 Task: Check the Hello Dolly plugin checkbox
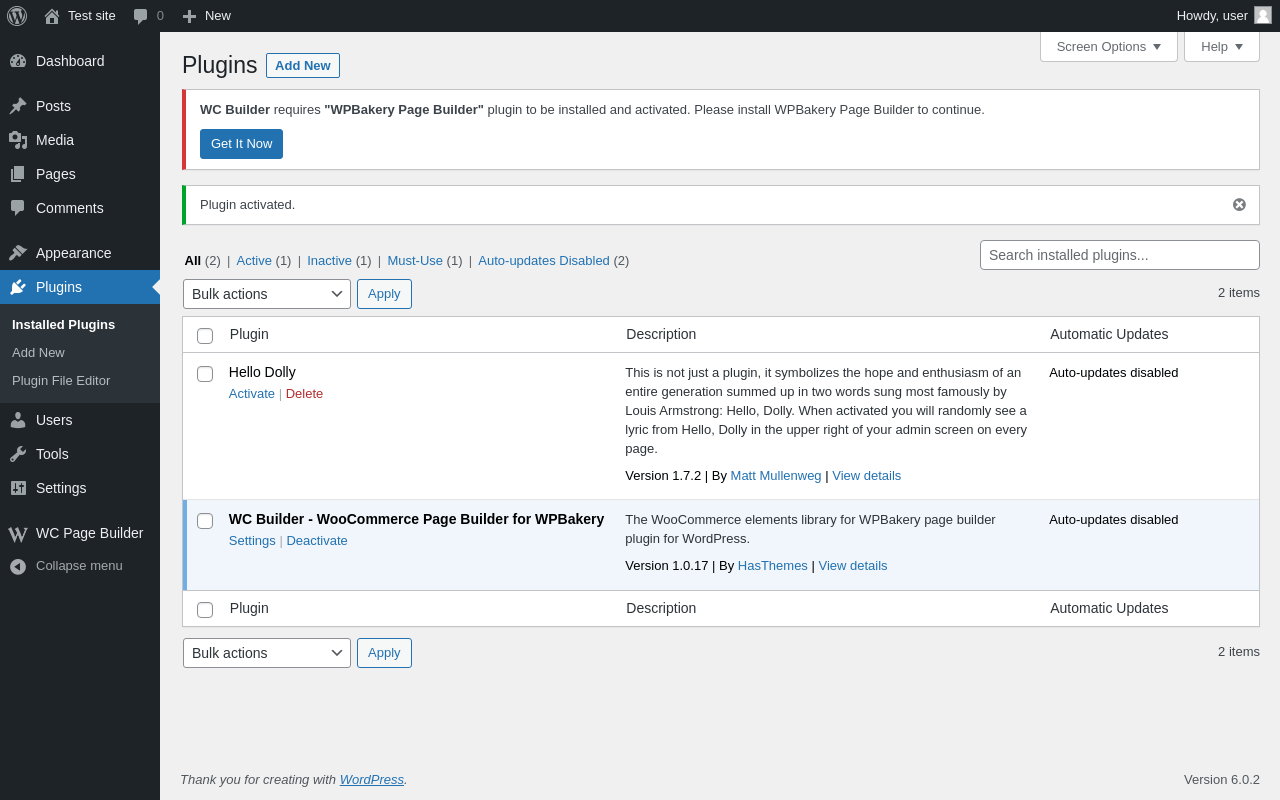pos(205,374)
